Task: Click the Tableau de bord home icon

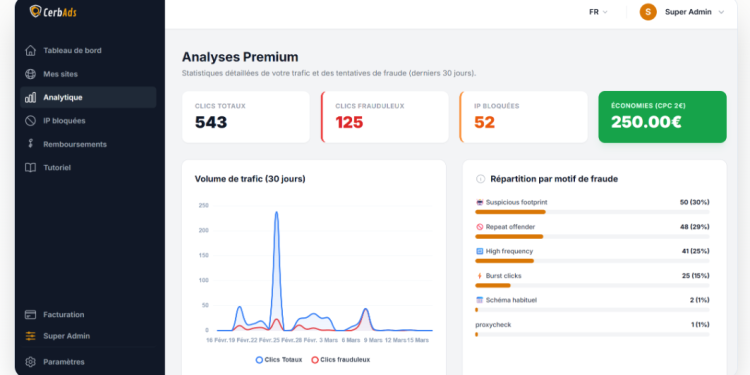Action: (x=30, y=51)
